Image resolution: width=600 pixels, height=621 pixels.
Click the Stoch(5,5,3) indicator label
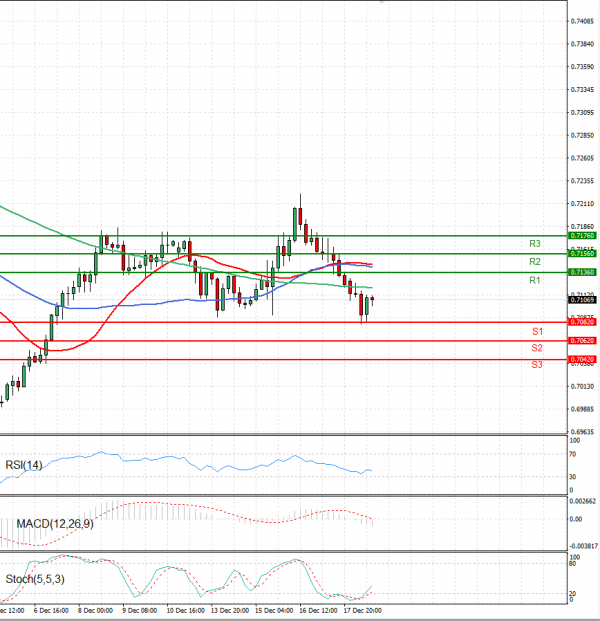pyautogui.click(x=35, y=579)
